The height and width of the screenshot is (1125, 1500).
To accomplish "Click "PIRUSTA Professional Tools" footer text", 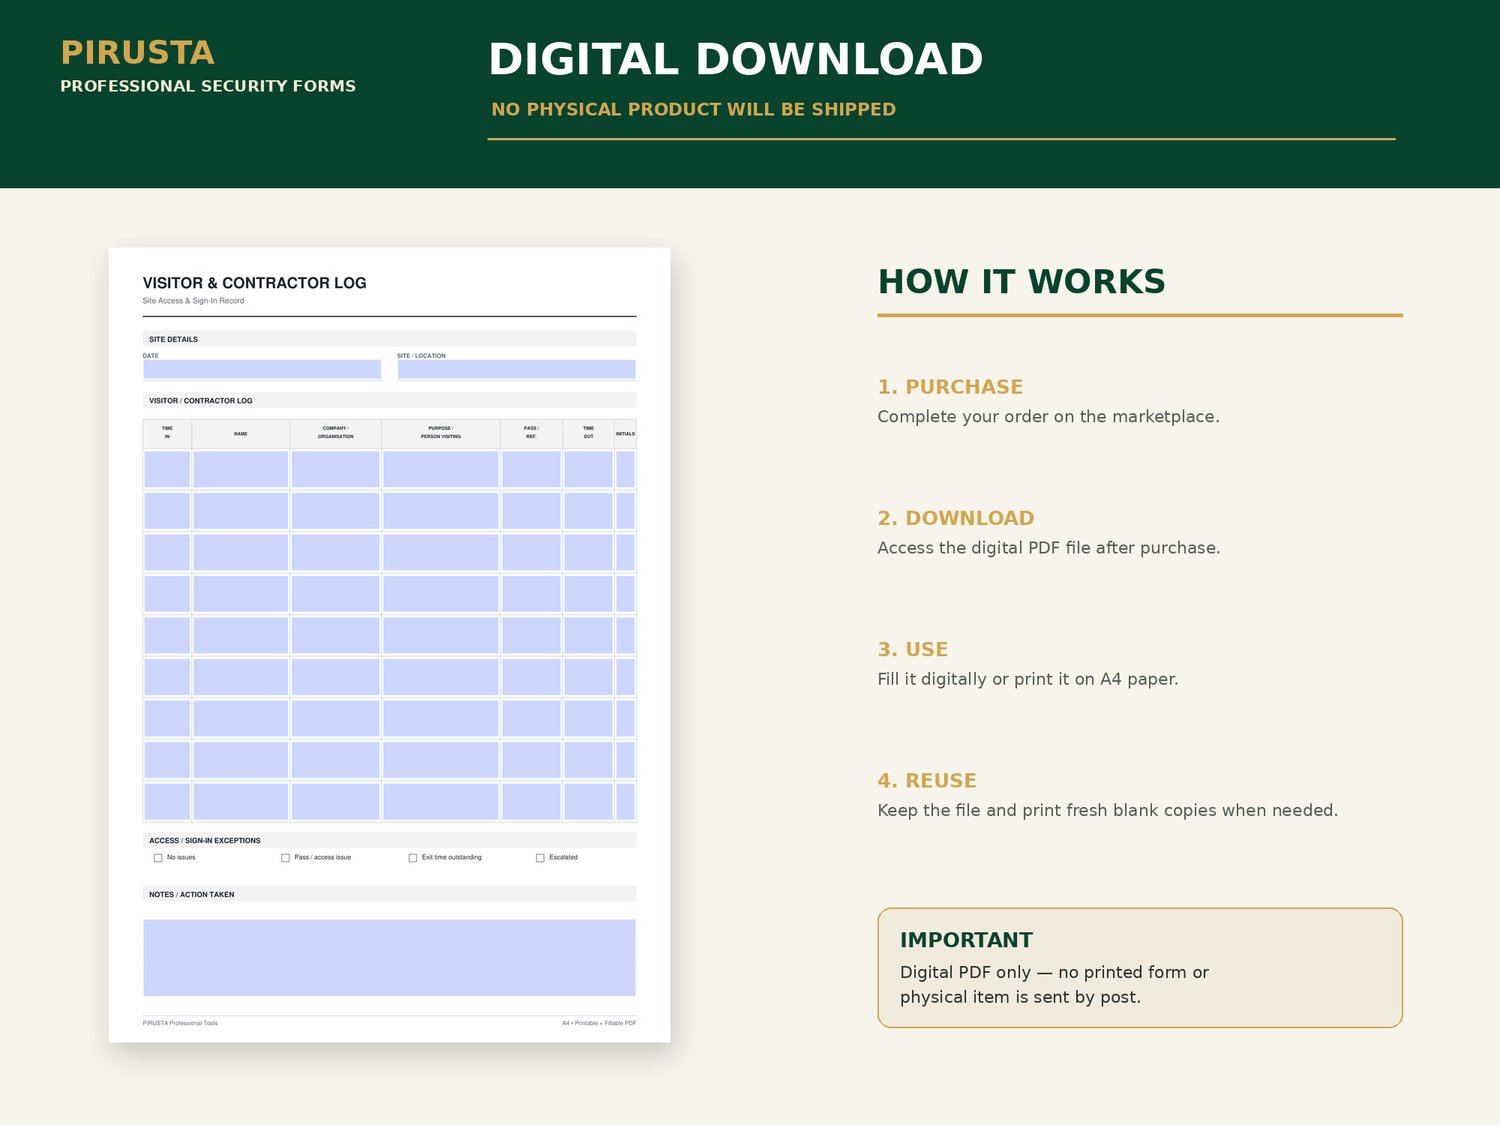I will click(180, 1023).
